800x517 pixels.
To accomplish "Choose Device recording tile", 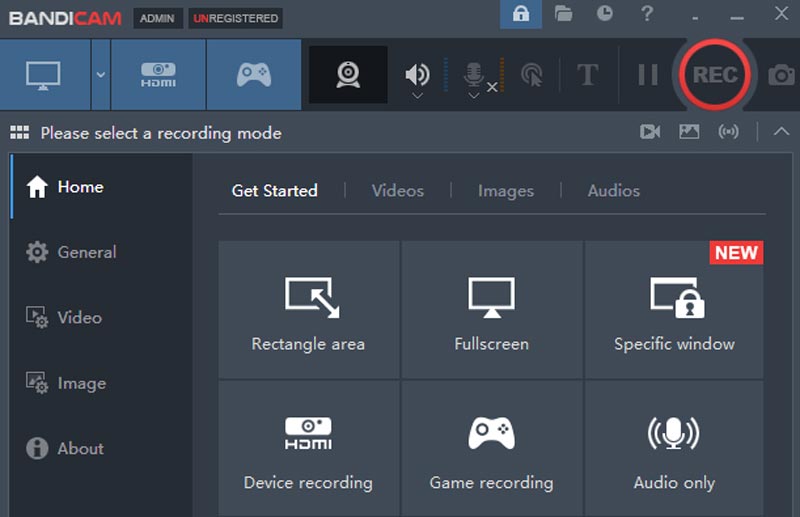I will [x=309, y=449].
